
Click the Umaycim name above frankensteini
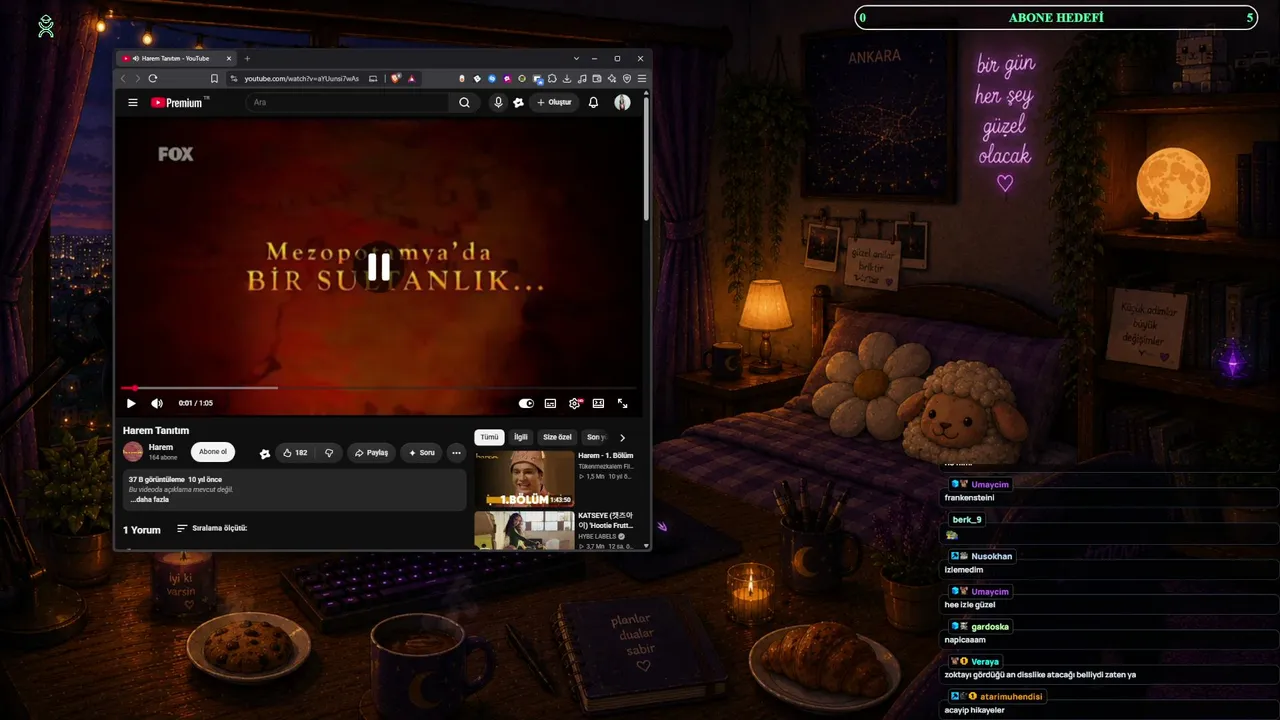tap(990, 484)
